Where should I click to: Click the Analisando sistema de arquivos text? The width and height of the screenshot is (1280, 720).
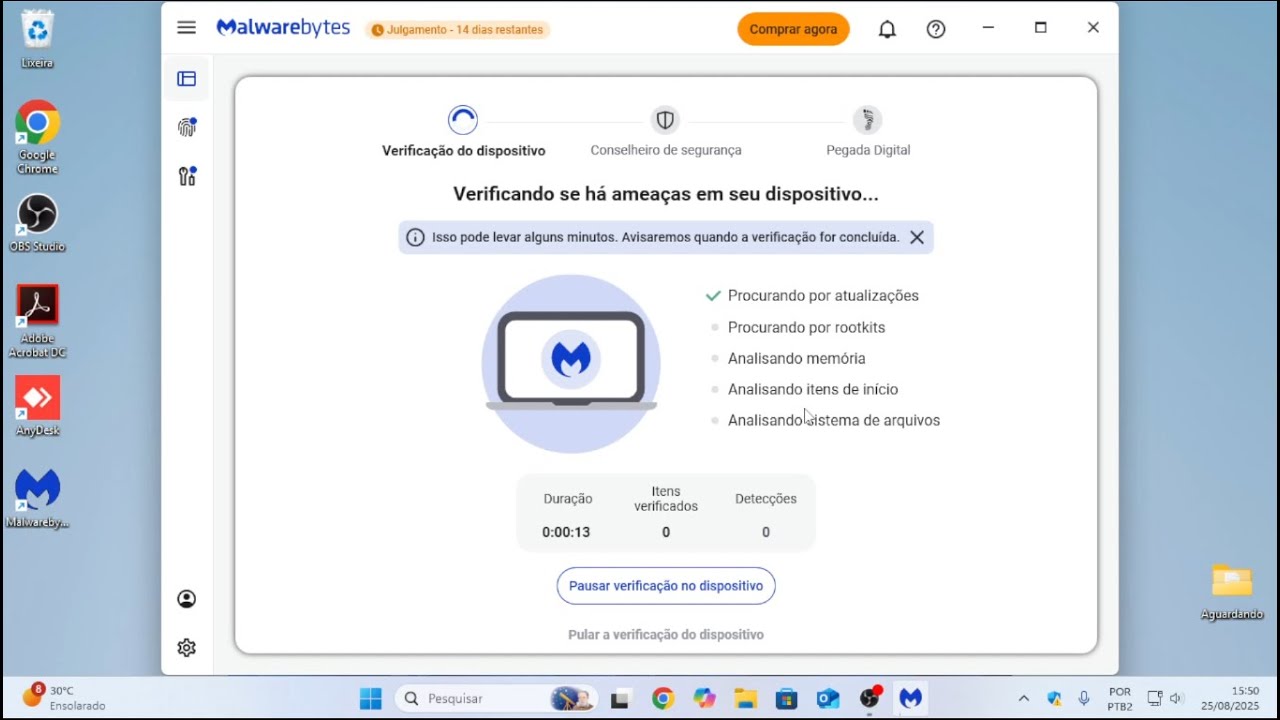pyautogui.click(x=834, y=421)
